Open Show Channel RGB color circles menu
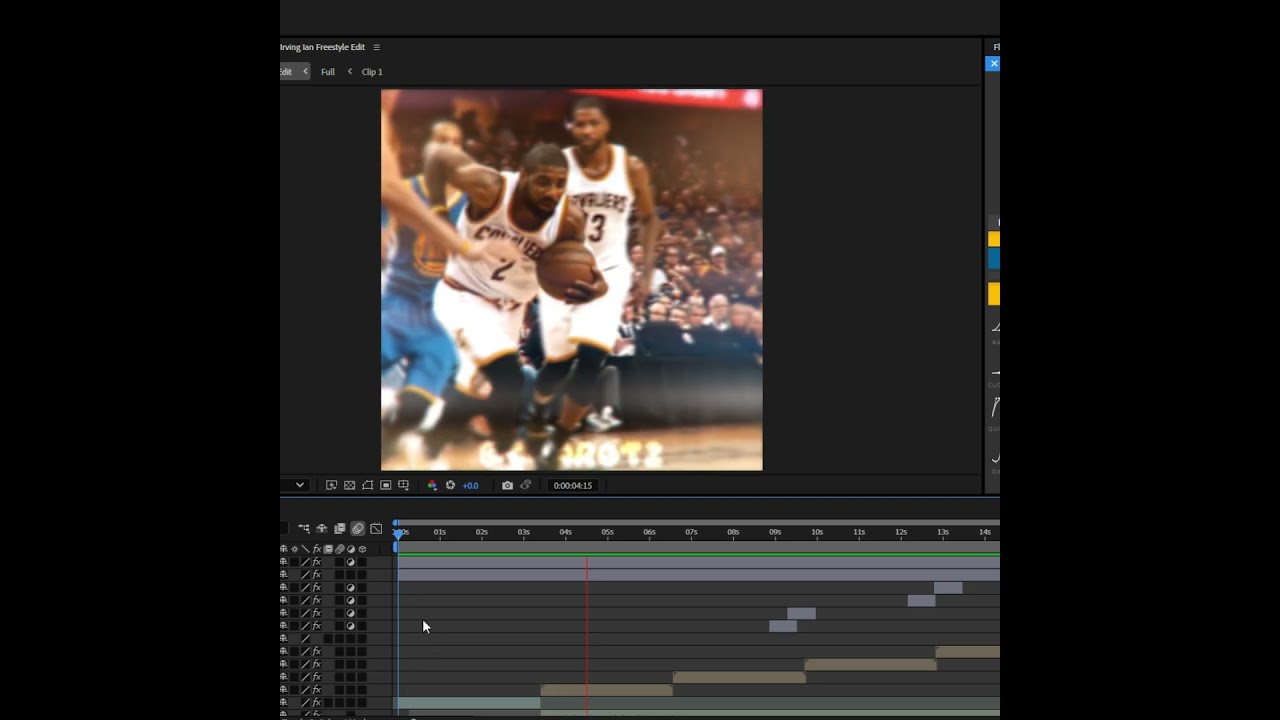The height and width of the screenshot is (720, 1280). click(432, 485)
